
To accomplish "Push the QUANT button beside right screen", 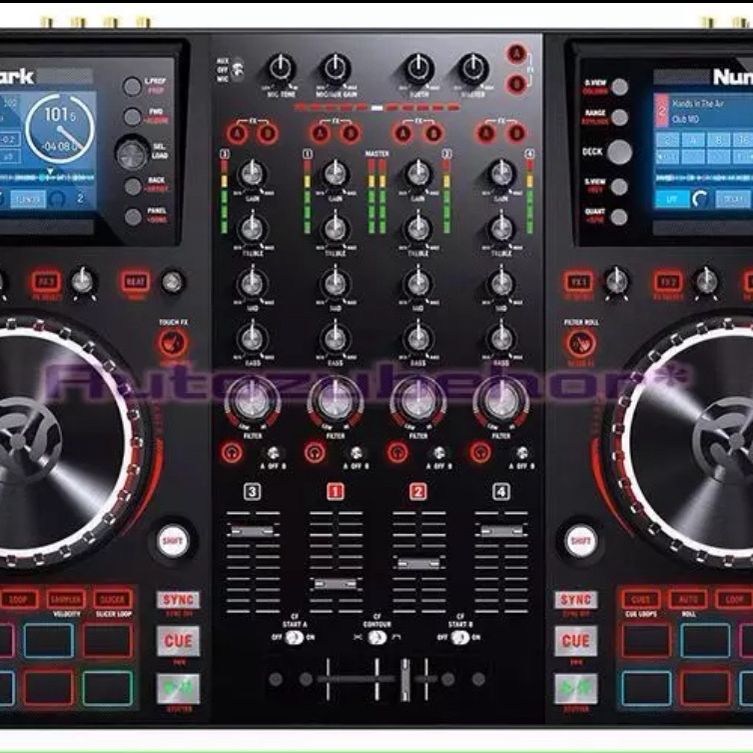I will point(619,217).
